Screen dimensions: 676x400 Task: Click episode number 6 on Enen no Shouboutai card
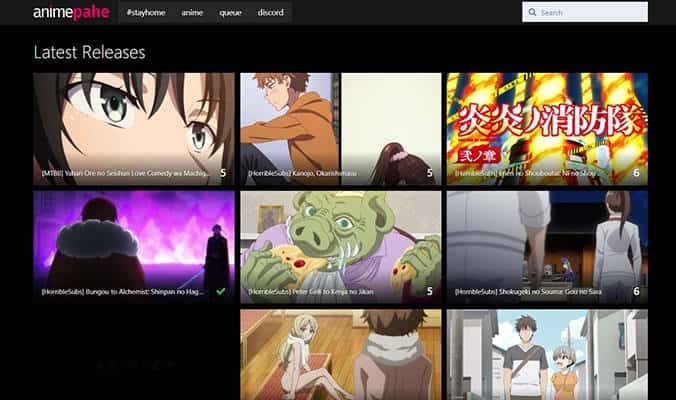click(x=636, y=173)
